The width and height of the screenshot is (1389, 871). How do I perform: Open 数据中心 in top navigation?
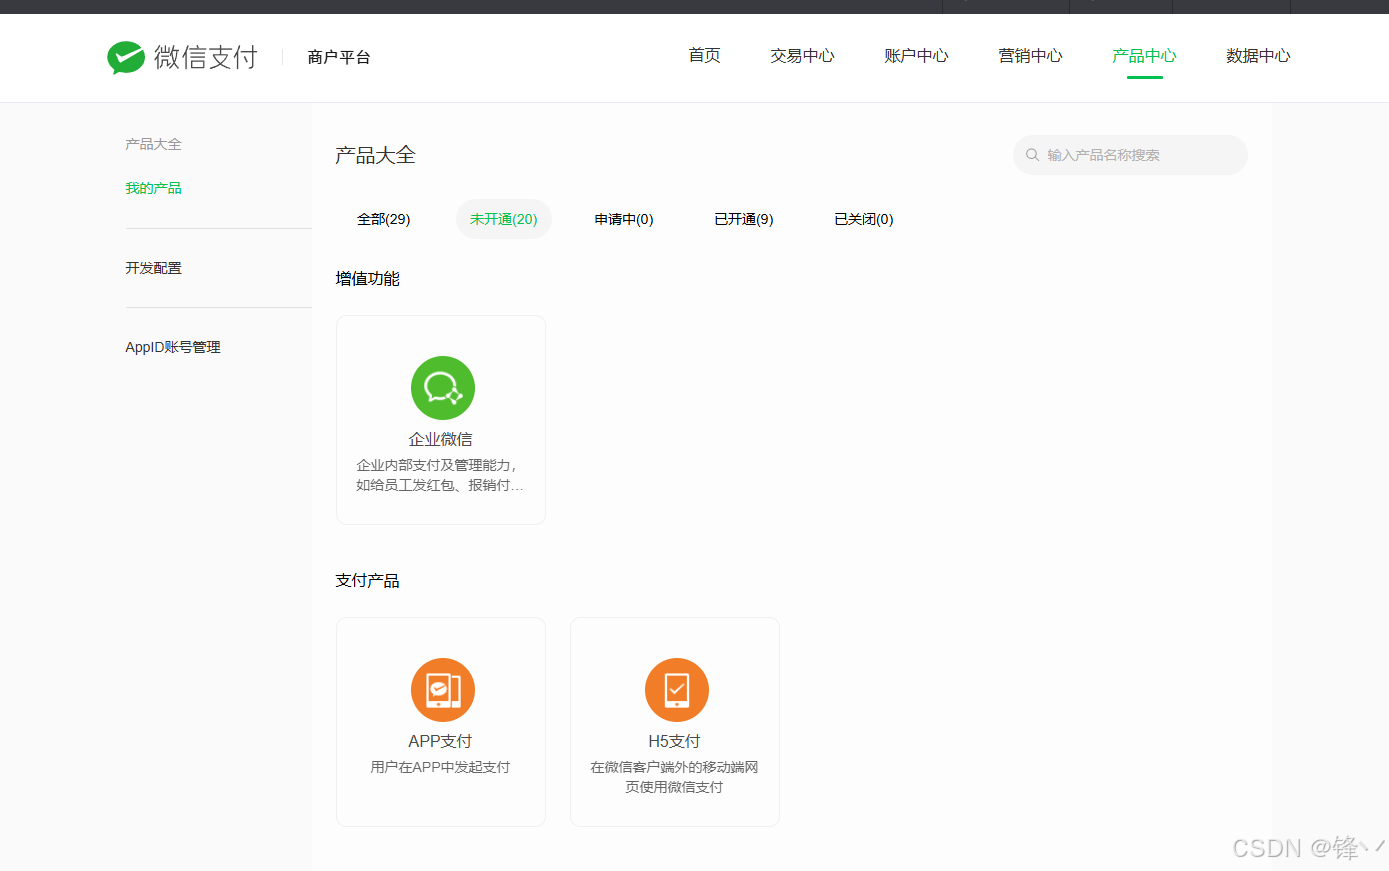(1258, 56)
